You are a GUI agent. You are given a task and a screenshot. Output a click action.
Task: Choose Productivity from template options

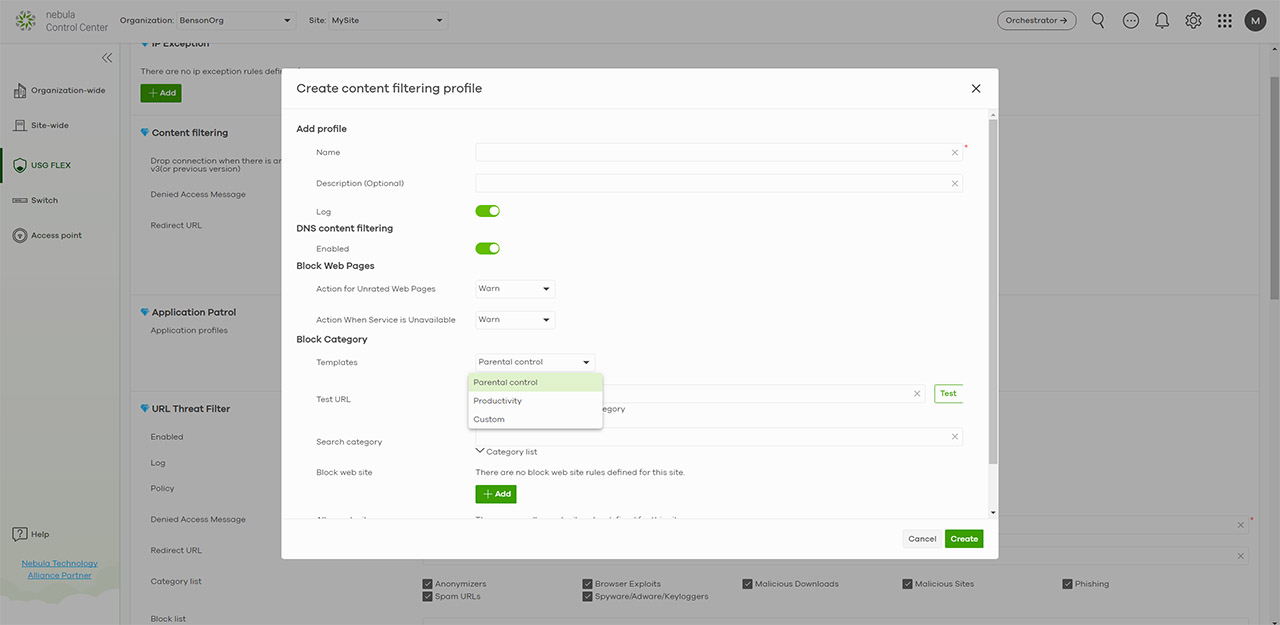click(535, 401)
